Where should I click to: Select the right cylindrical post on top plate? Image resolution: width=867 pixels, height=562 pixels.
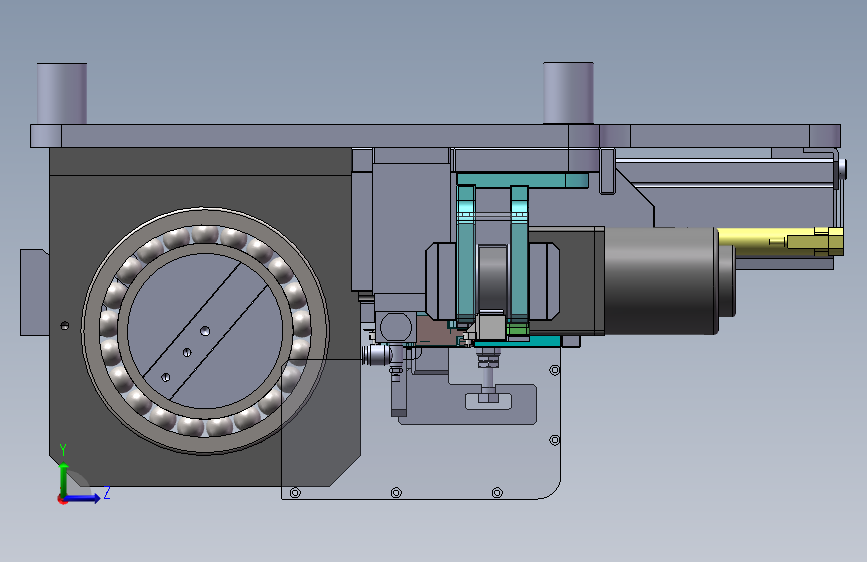tap(568, 93)
